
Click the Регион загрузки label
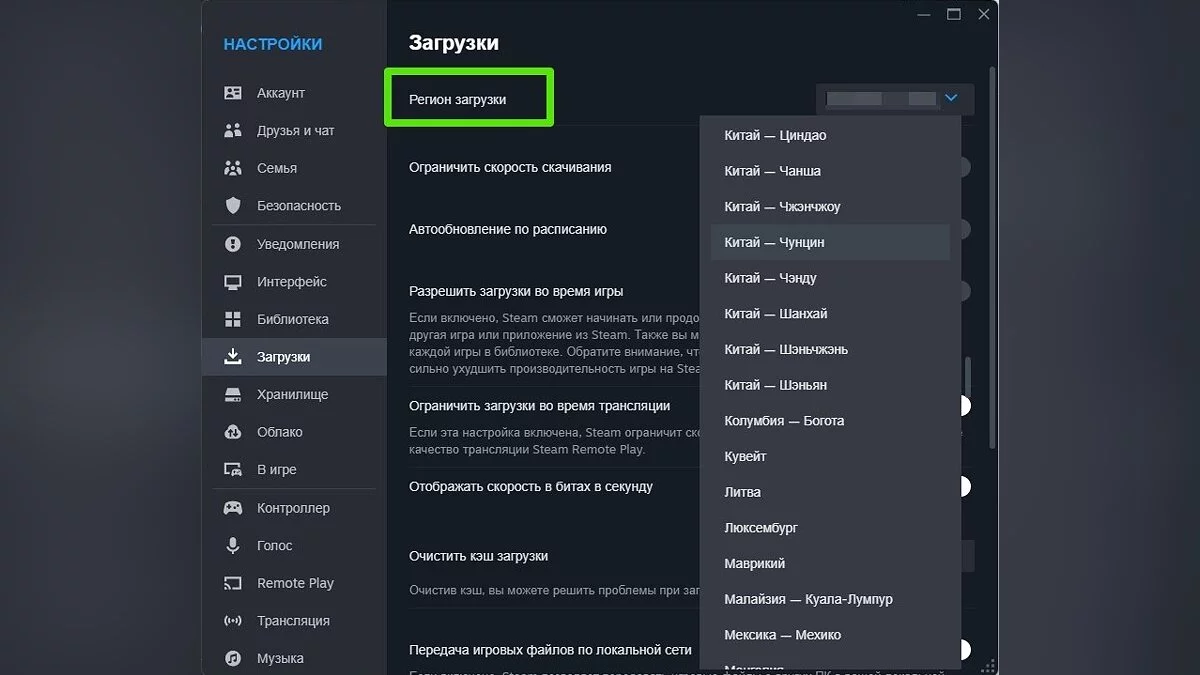[x=458, y=99]
